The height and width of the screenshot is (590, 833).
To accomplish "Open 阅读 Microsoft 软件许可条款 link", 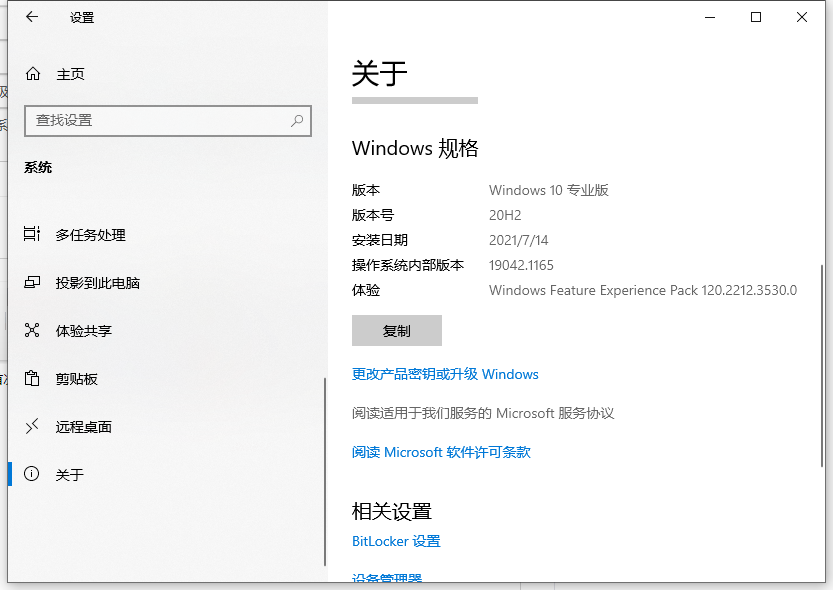I will click(441, 452).
